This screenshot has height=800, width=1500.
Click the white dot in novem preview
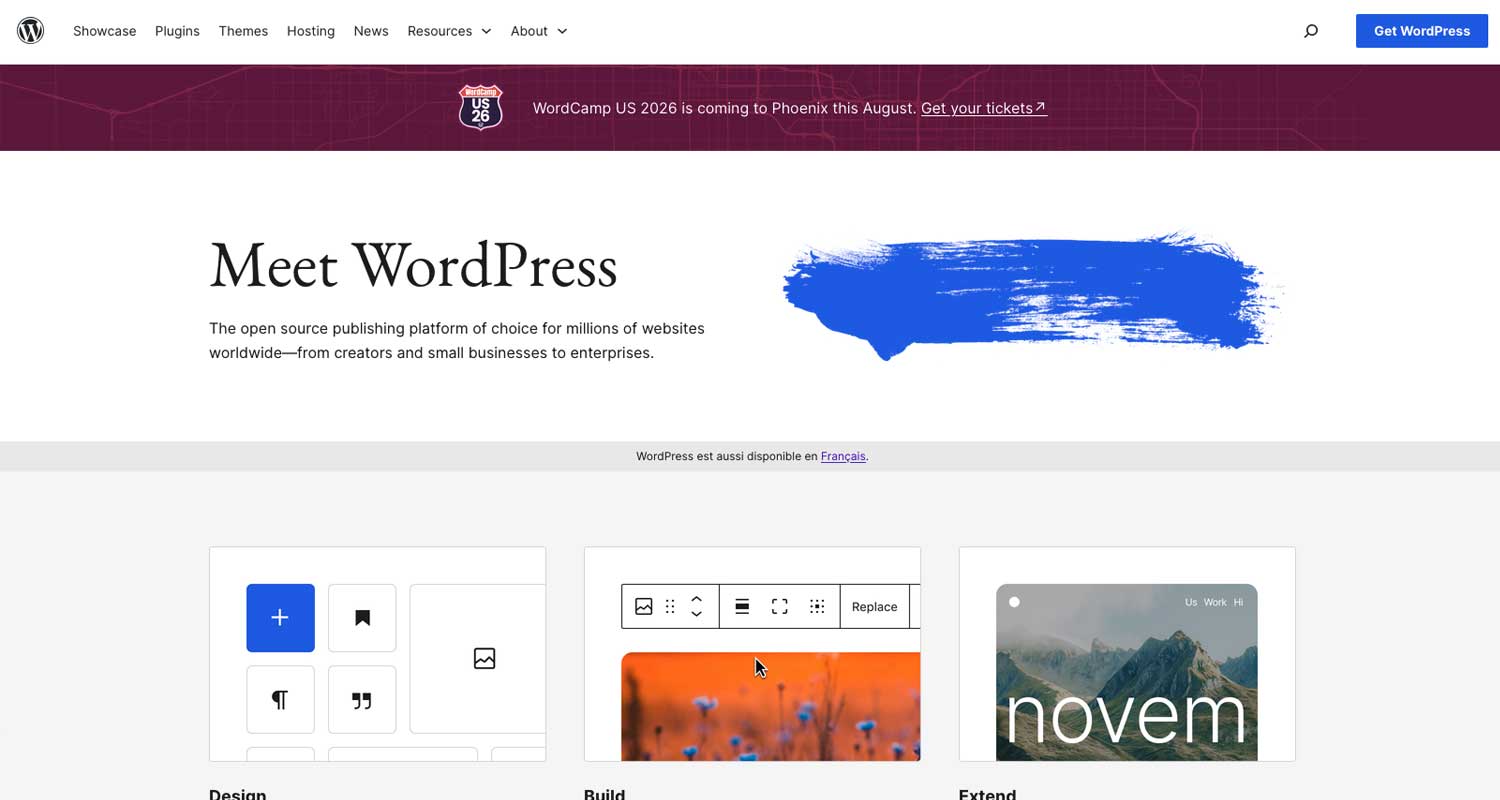coord(1014,602)
